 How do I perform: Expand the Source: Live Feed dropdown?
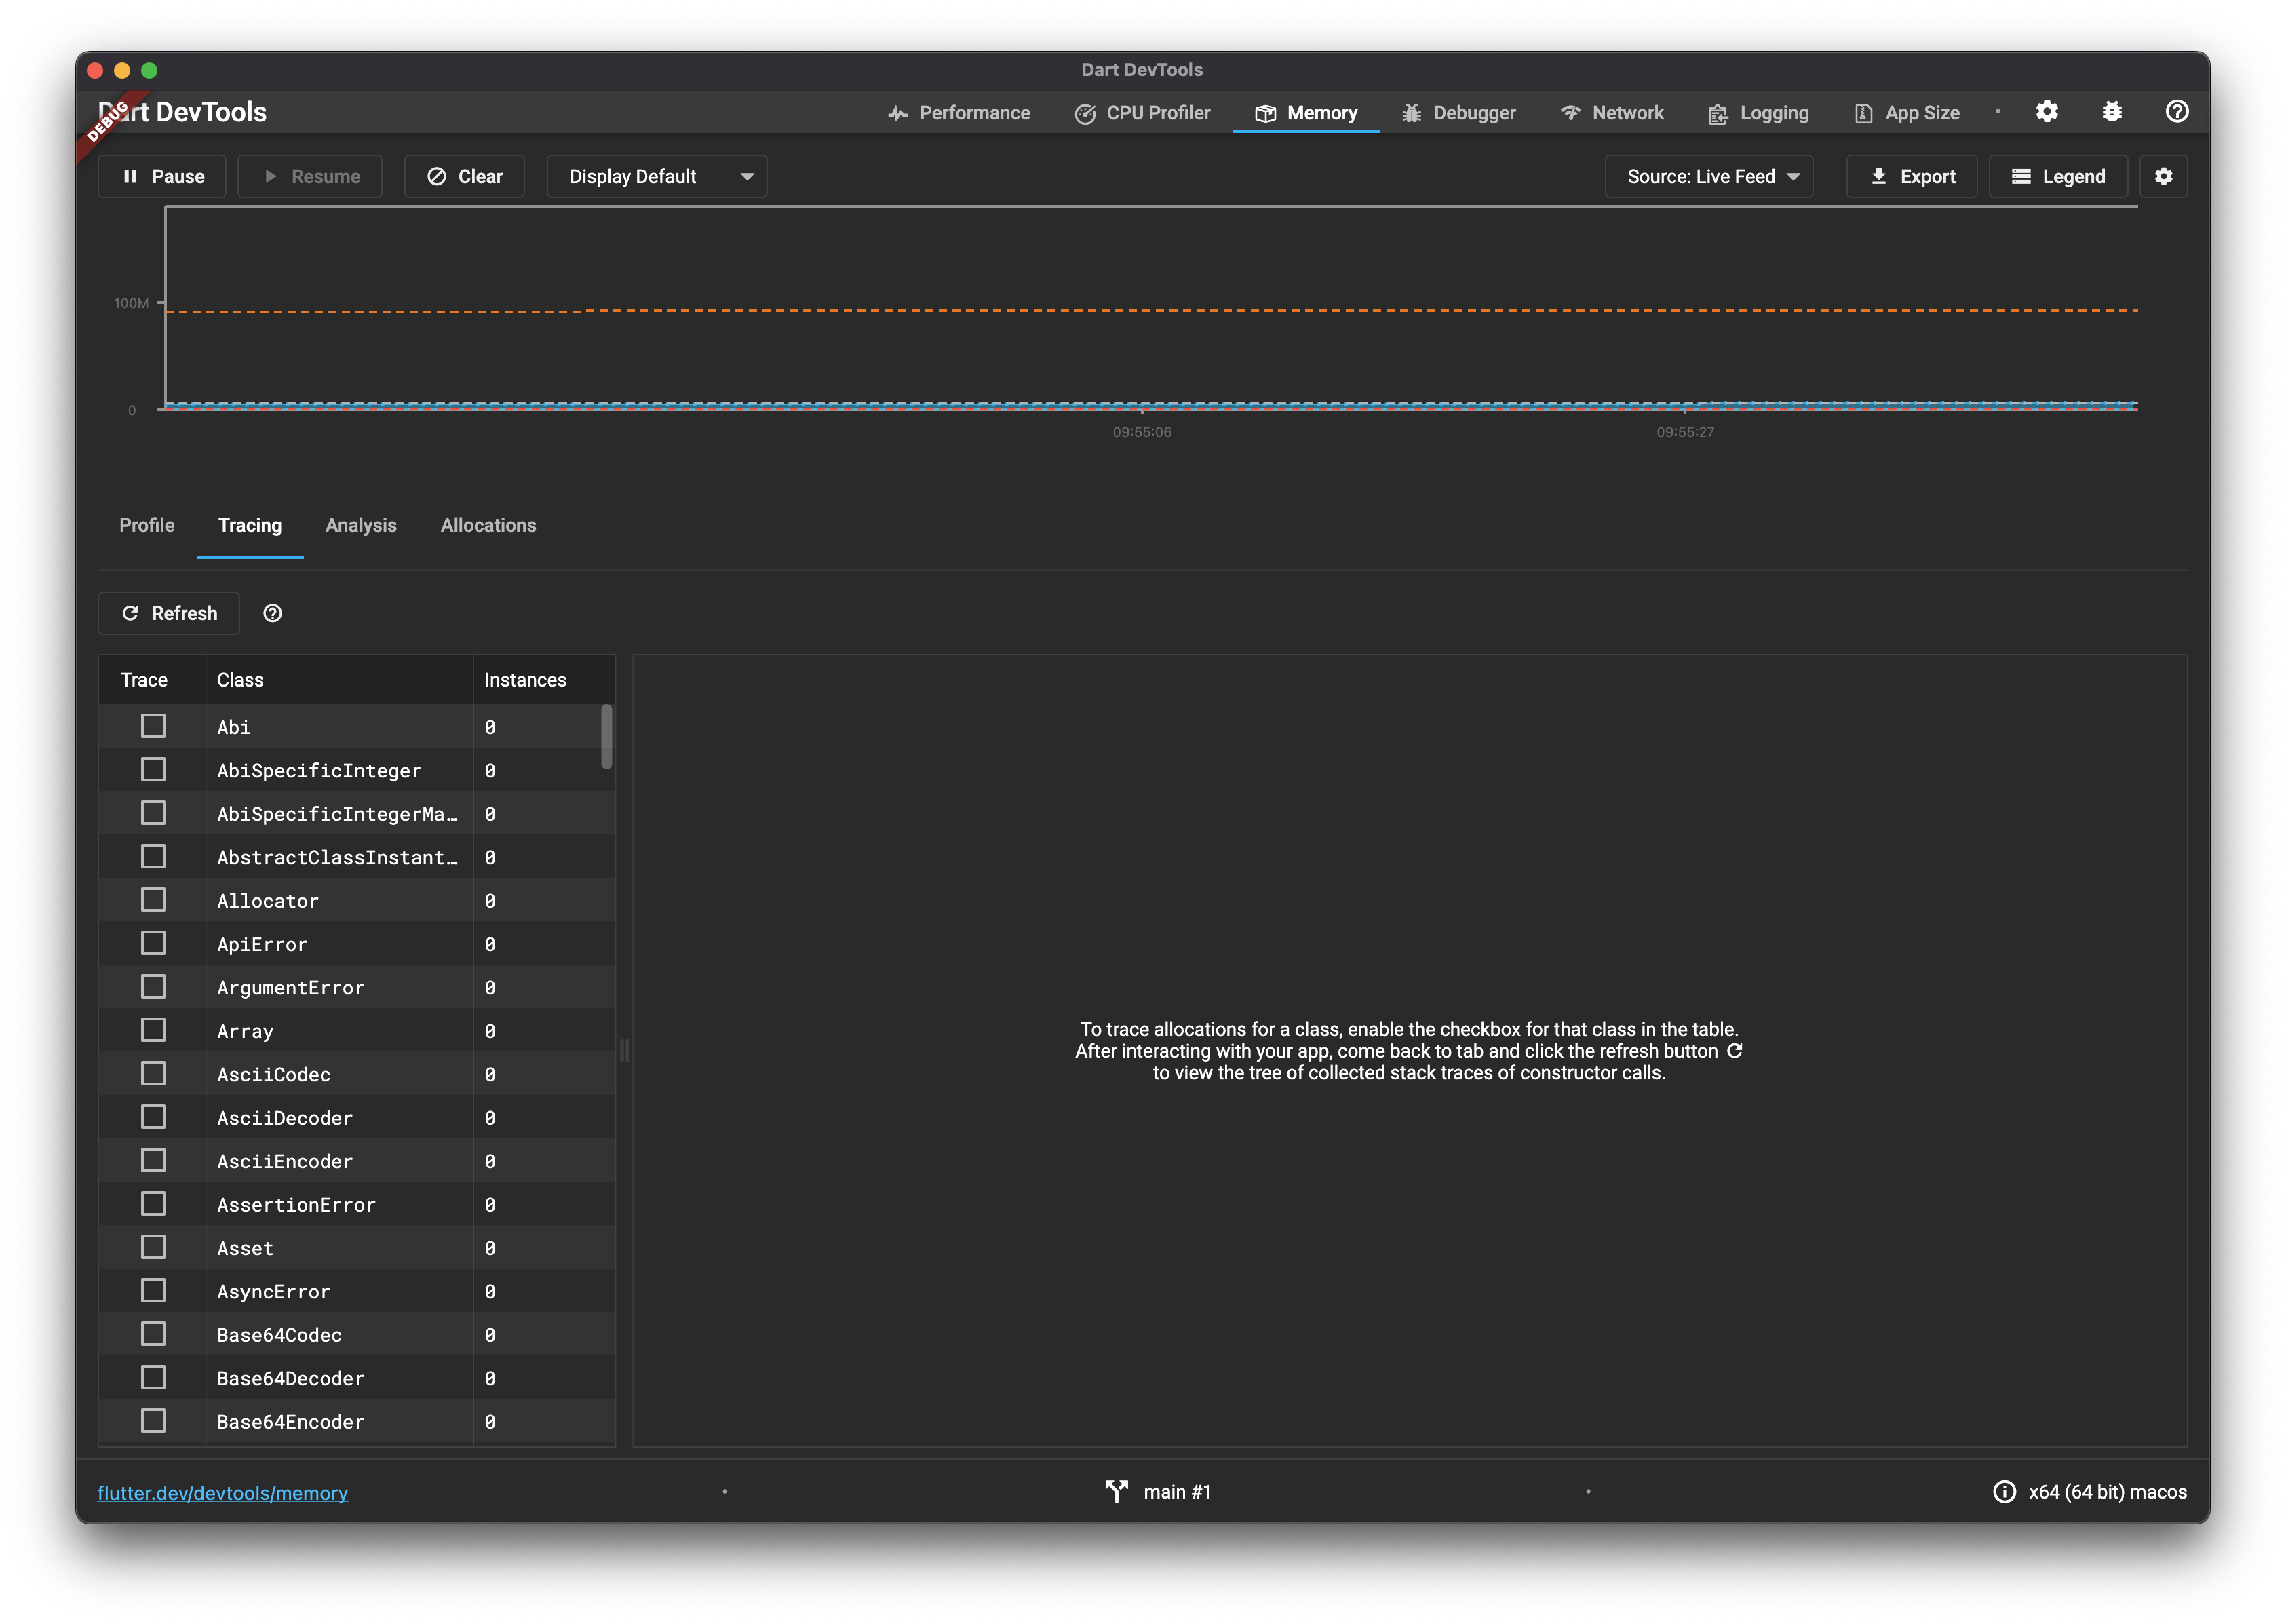pyautogui.click(x=1709, y=177)
